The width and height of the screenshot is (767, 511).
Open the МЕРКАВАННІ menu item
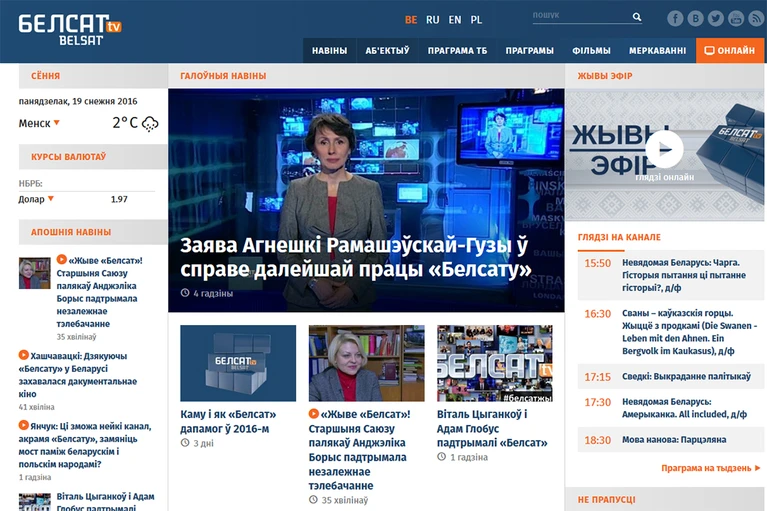pyautogui.click(x=657, y=50)
